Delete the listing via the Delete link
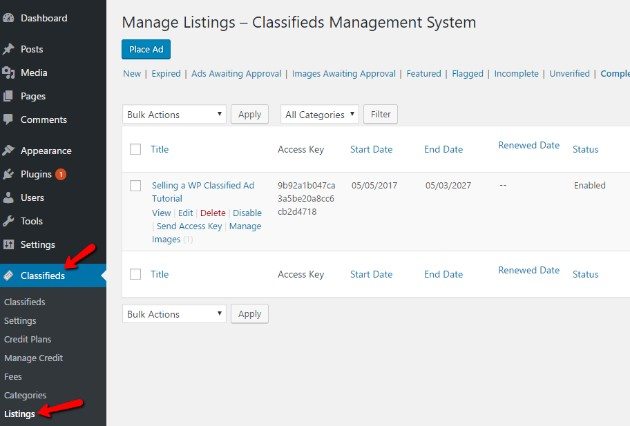630x426 pixels. click(x=213, y=213)
